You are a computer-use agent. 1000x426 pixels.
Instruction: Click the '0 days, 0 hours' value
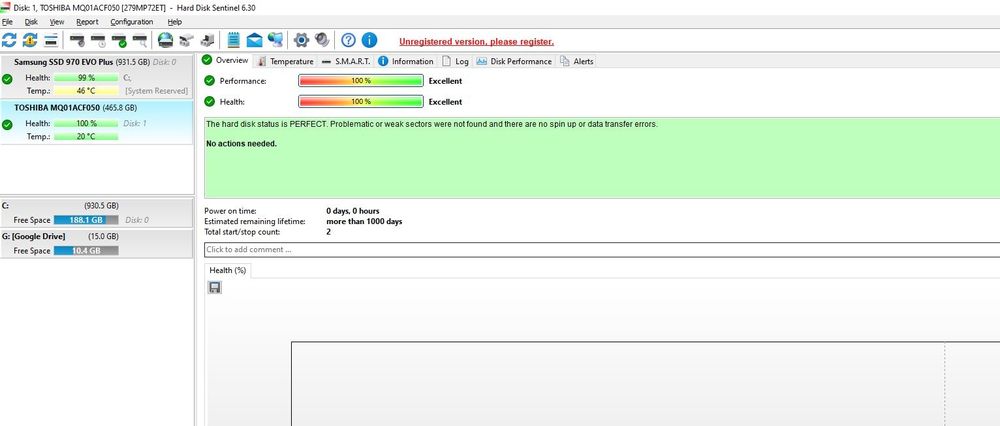coord(353,211)
